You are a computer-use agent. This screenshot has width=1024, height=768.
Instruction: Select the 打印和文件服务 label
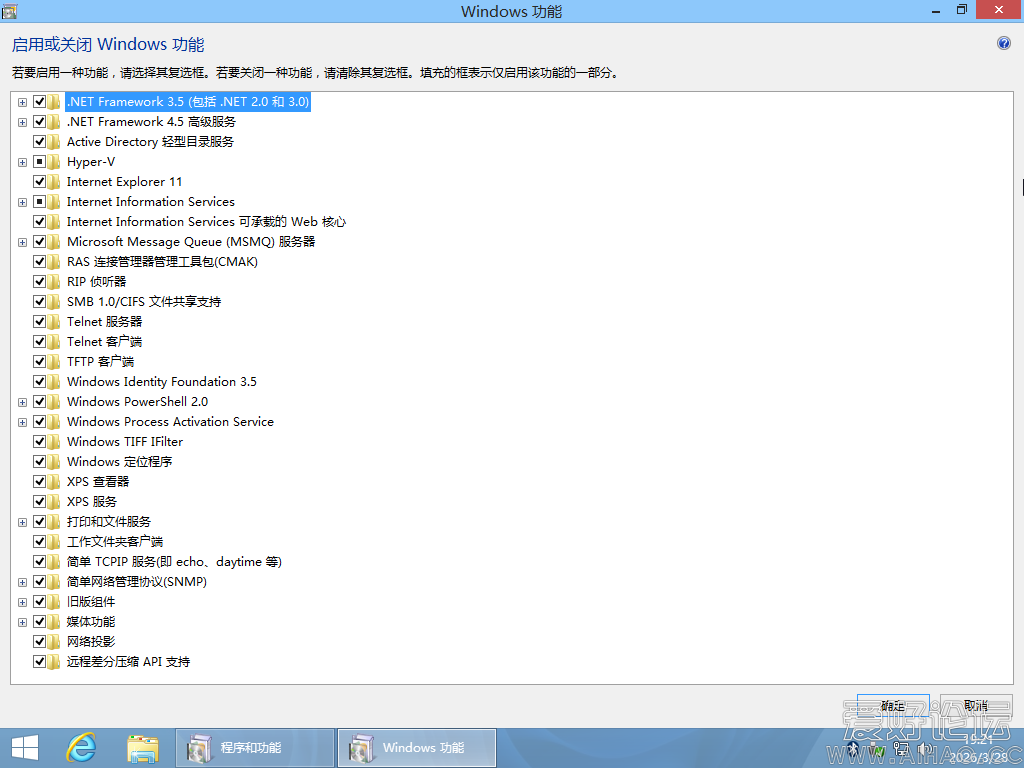coord(109,522)
